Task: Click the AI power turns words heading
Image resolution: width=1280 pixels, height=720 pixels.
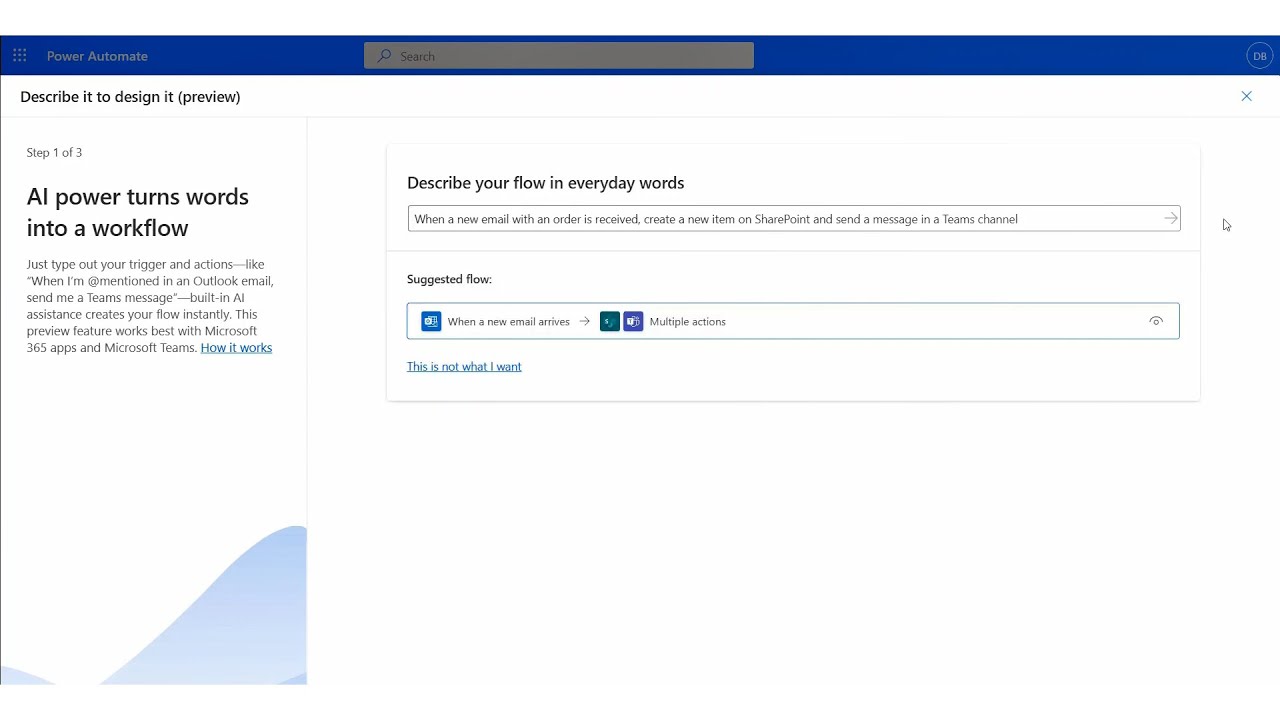Action: click(x=138, y=212)
